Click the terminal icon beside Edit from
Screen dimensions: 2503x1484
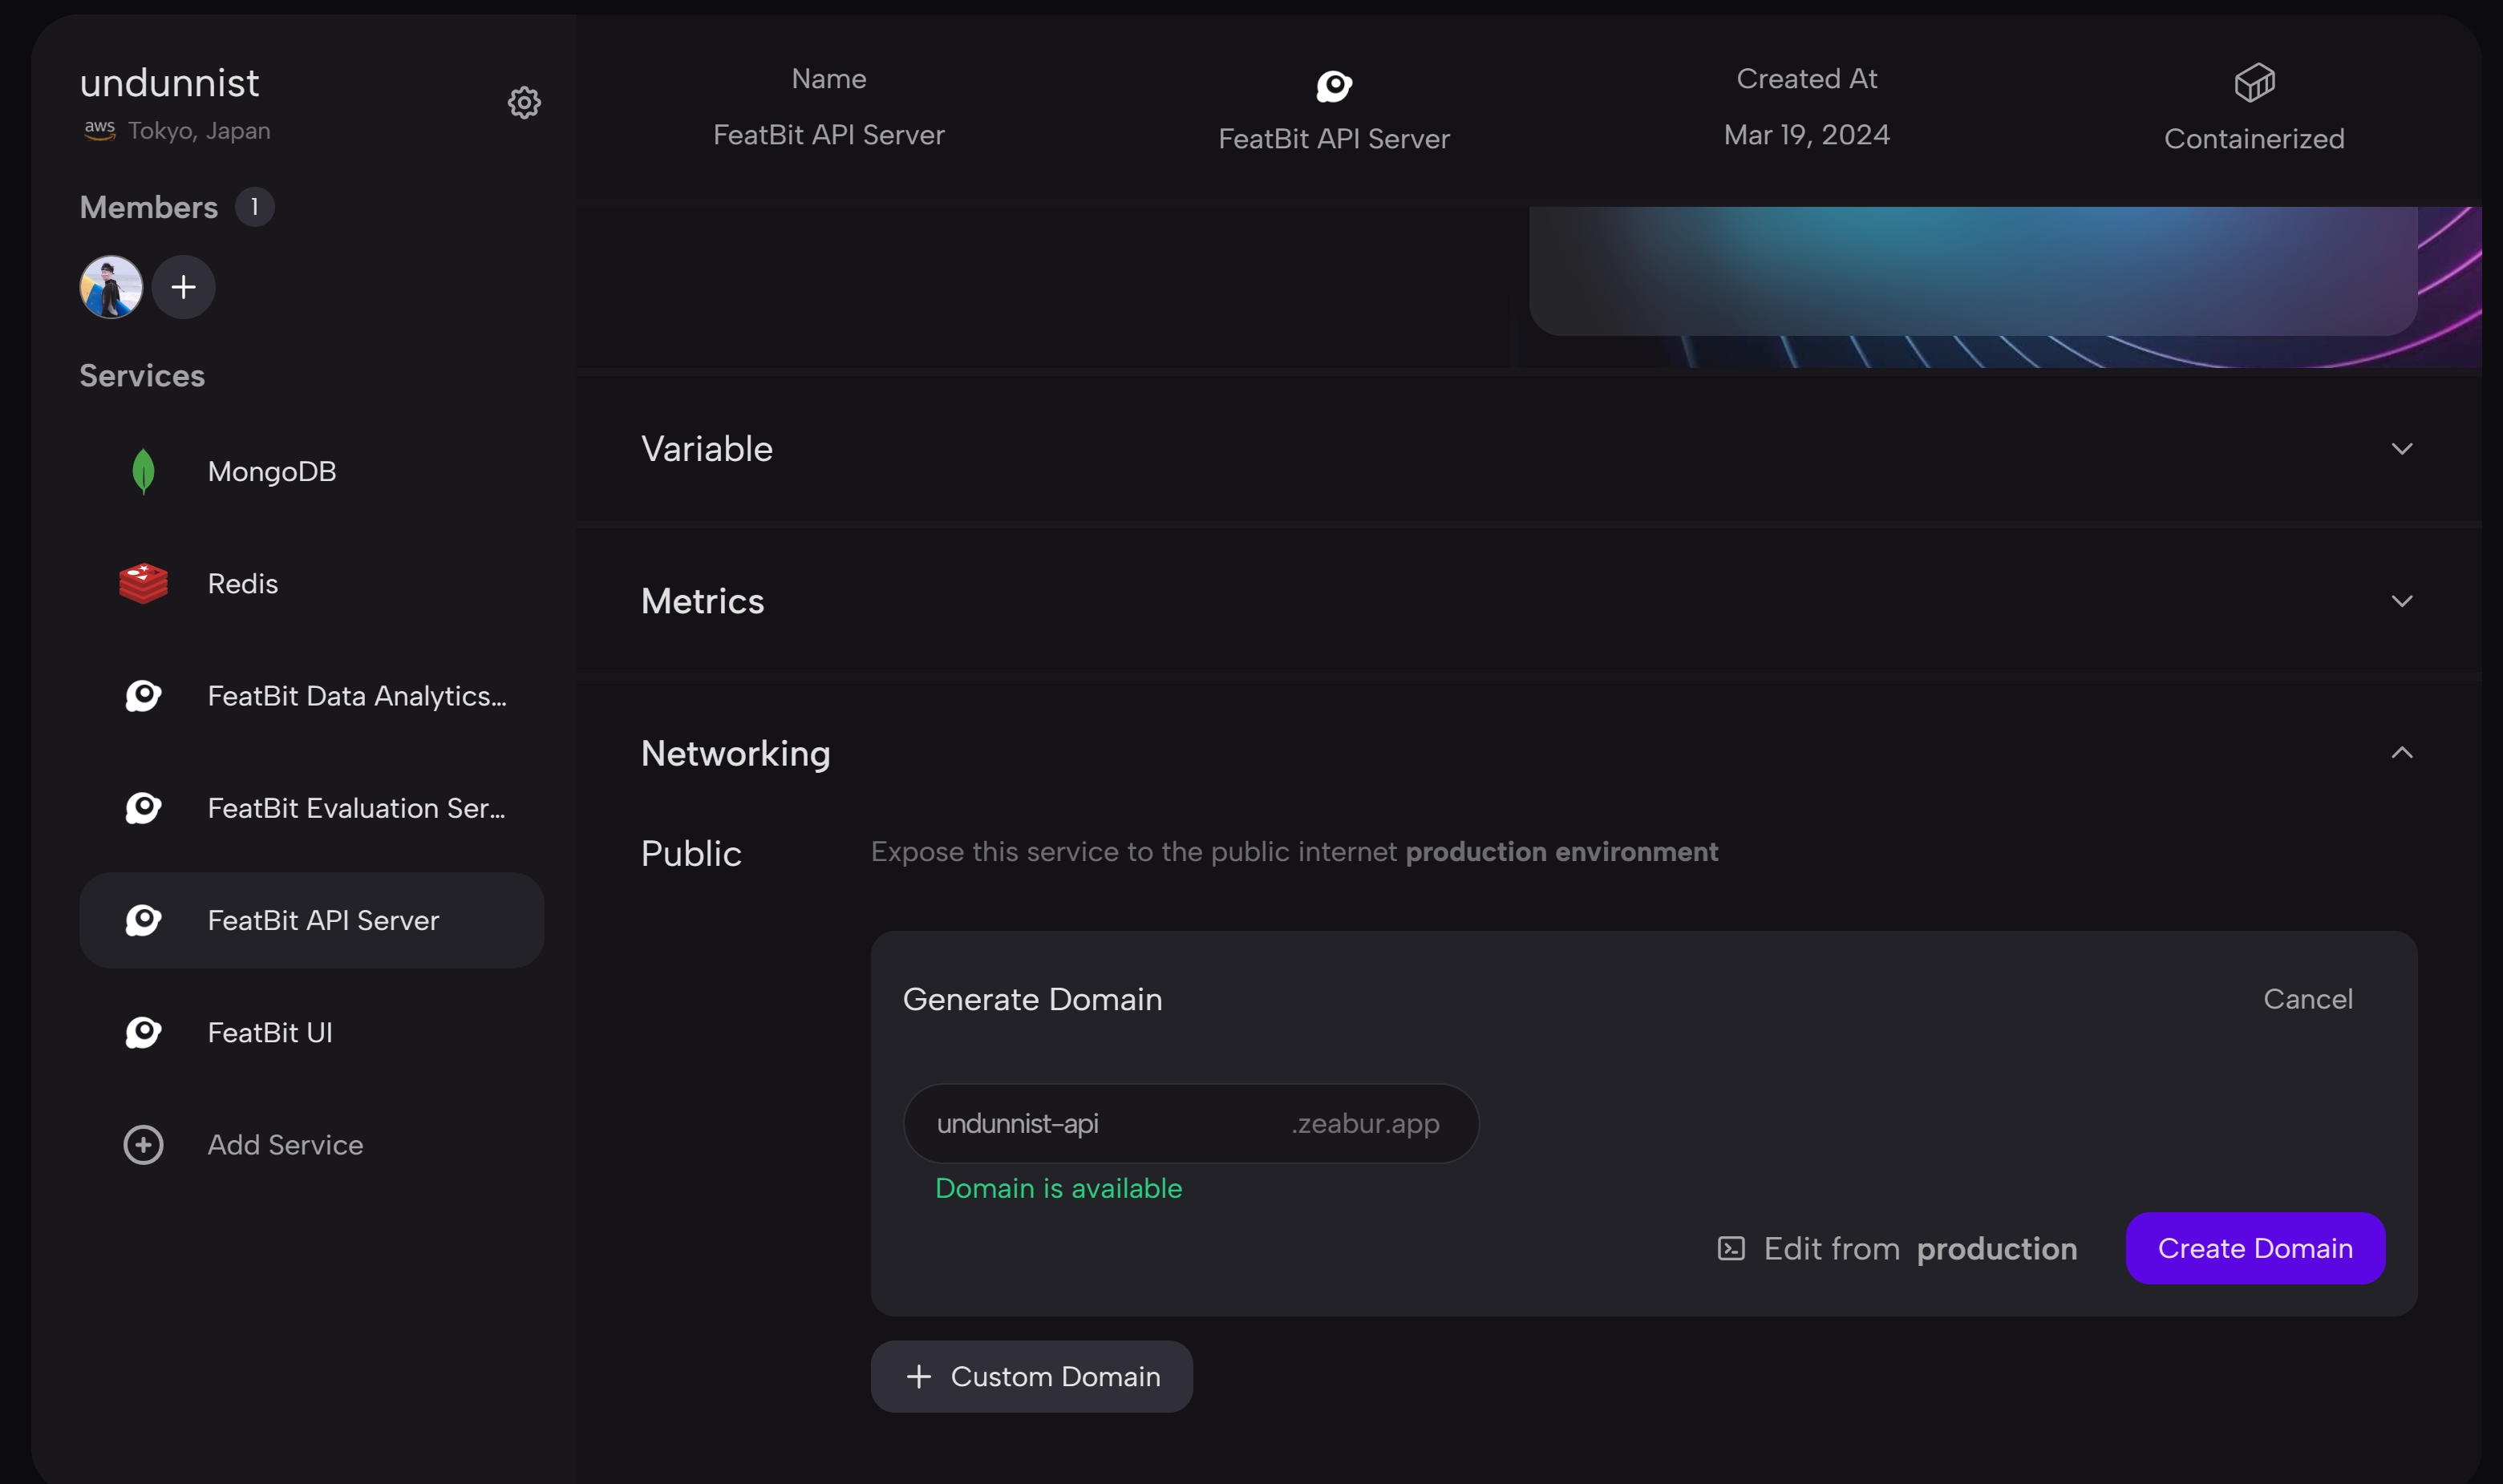[x=1731, y=1248]
